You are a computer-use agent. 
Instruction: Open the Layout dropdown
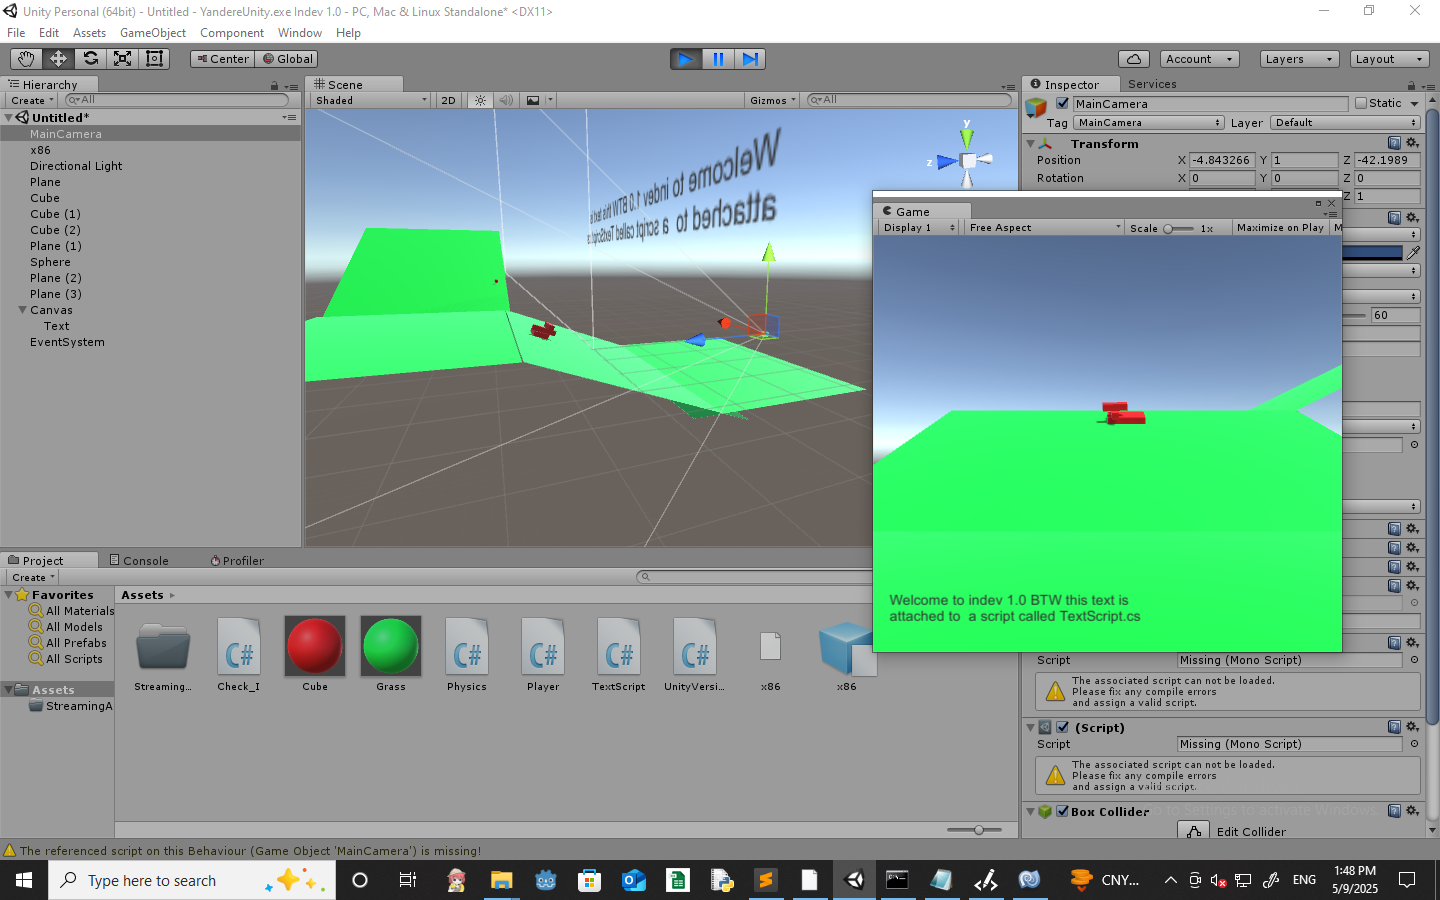pyautogui.click(x=1389, y=59)
